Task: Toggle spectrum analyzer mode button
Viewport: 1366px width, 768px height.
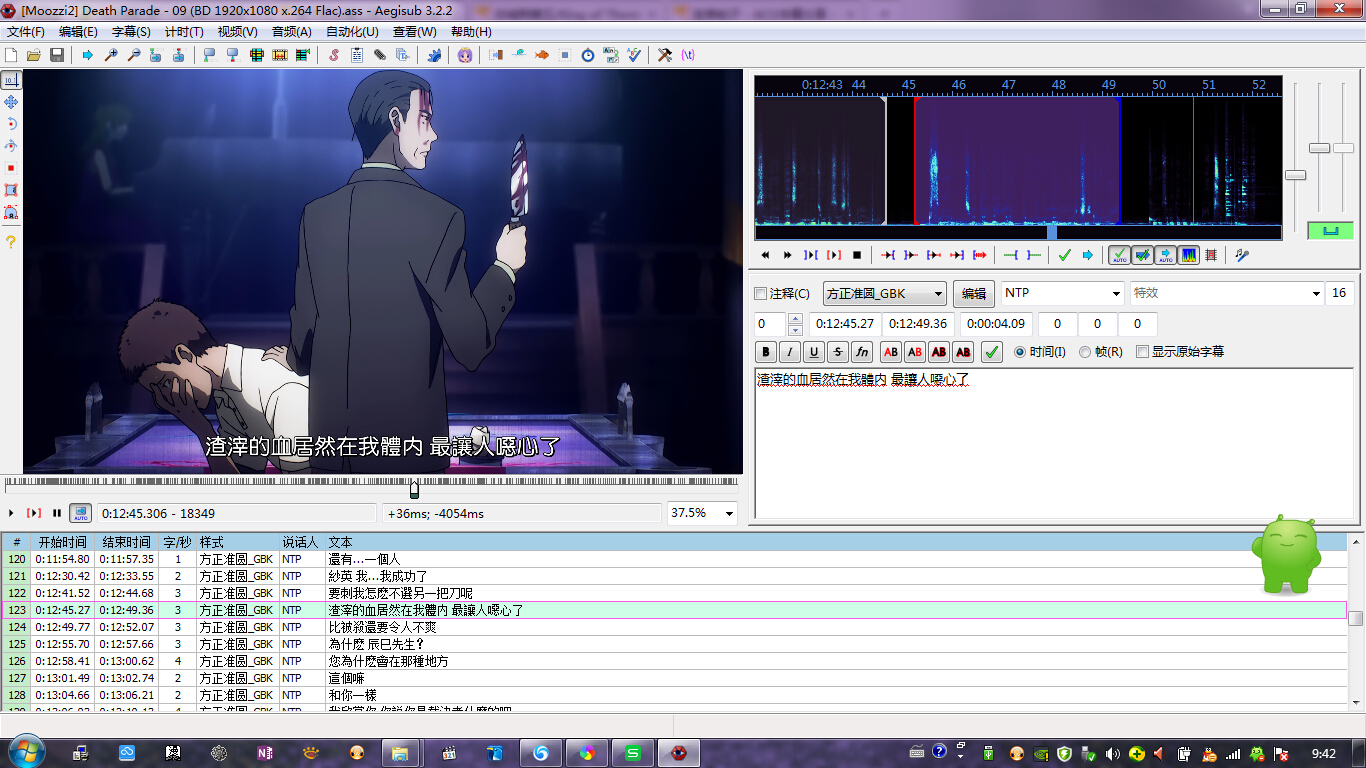Action: [1188, 255]
